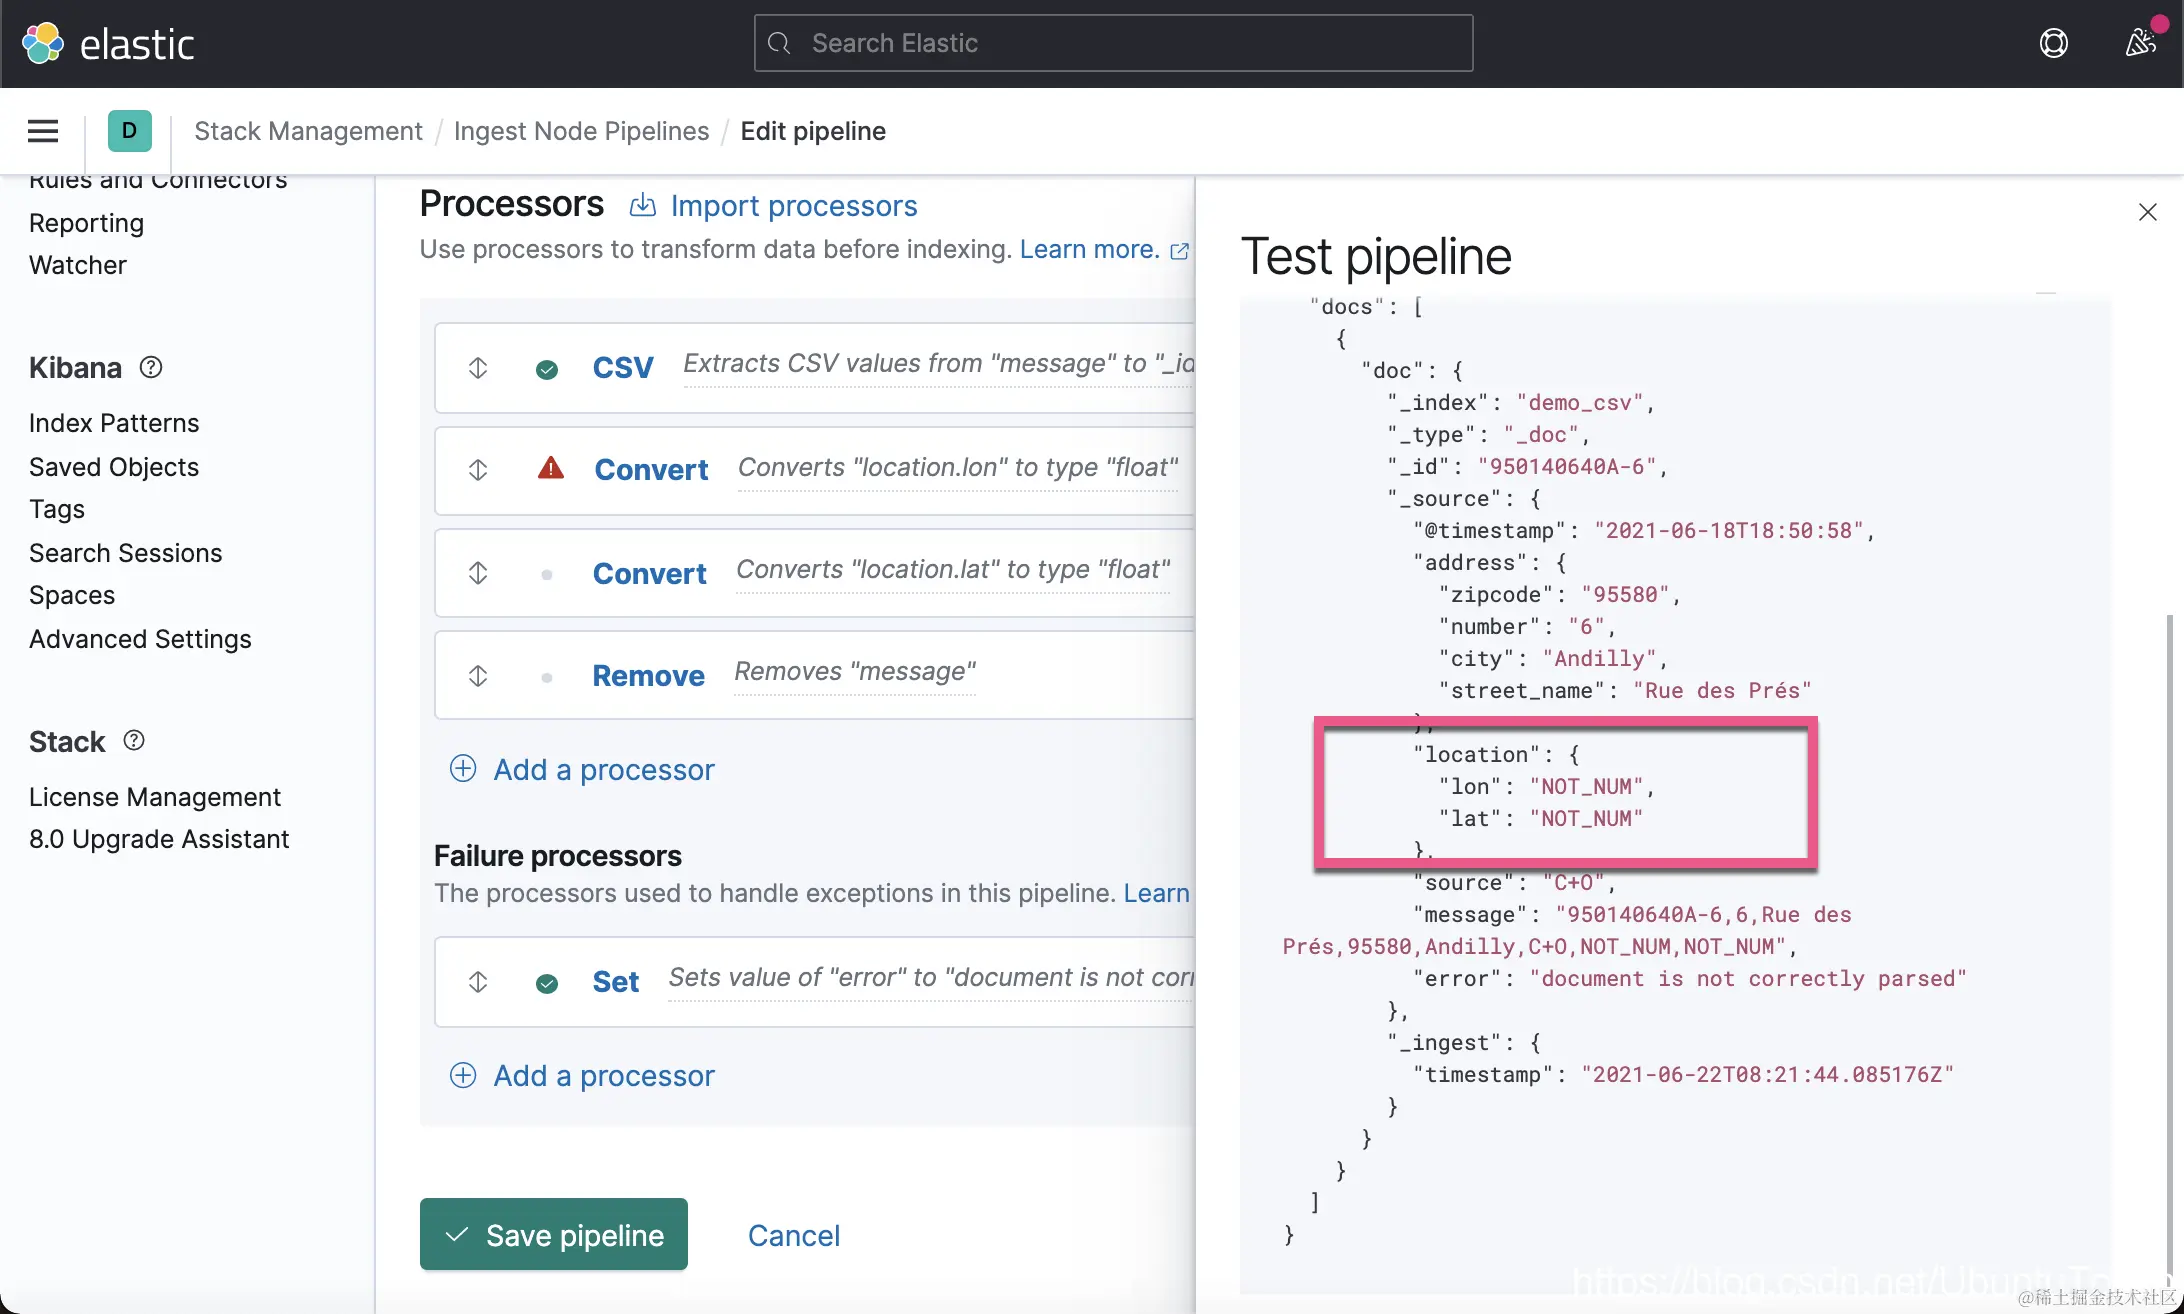The image size is (2184, 1314).
Task: Click the red warning icon on Convert
Action: tap(551, 468)
